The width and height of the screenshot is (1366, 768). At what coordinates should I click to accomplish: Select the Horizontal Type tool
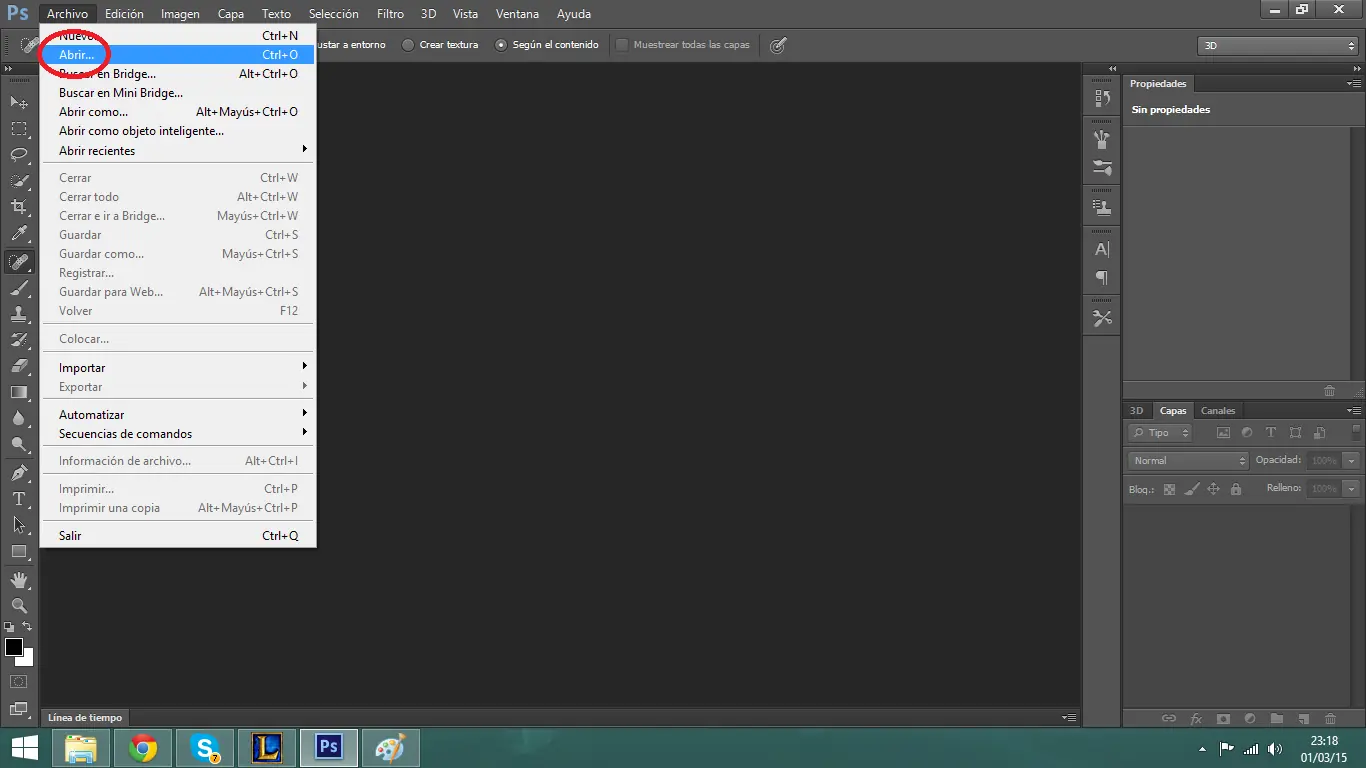[19, 498]
